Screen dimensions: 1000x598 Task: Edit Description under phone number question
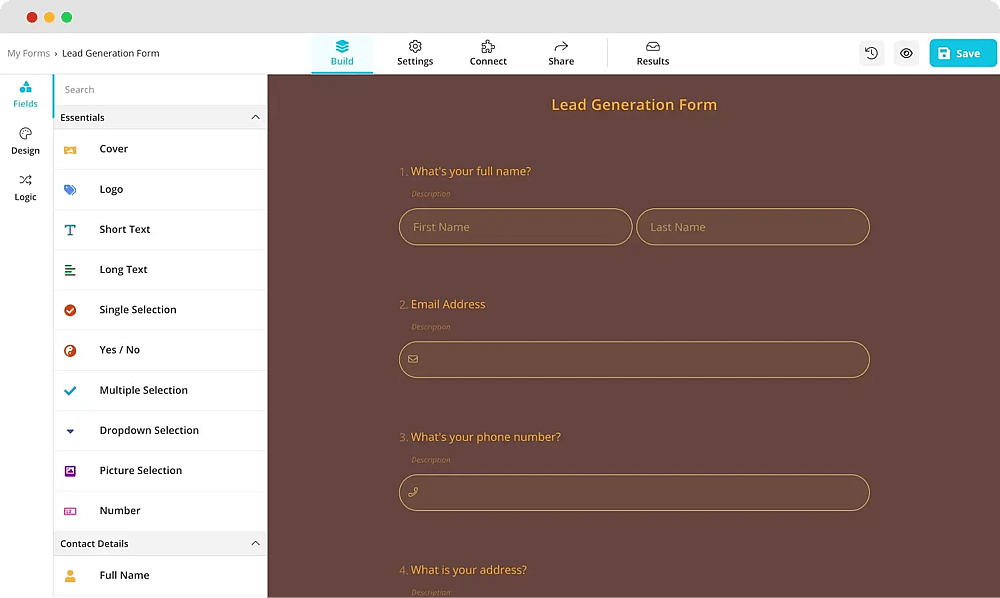[x=430, y=460]
